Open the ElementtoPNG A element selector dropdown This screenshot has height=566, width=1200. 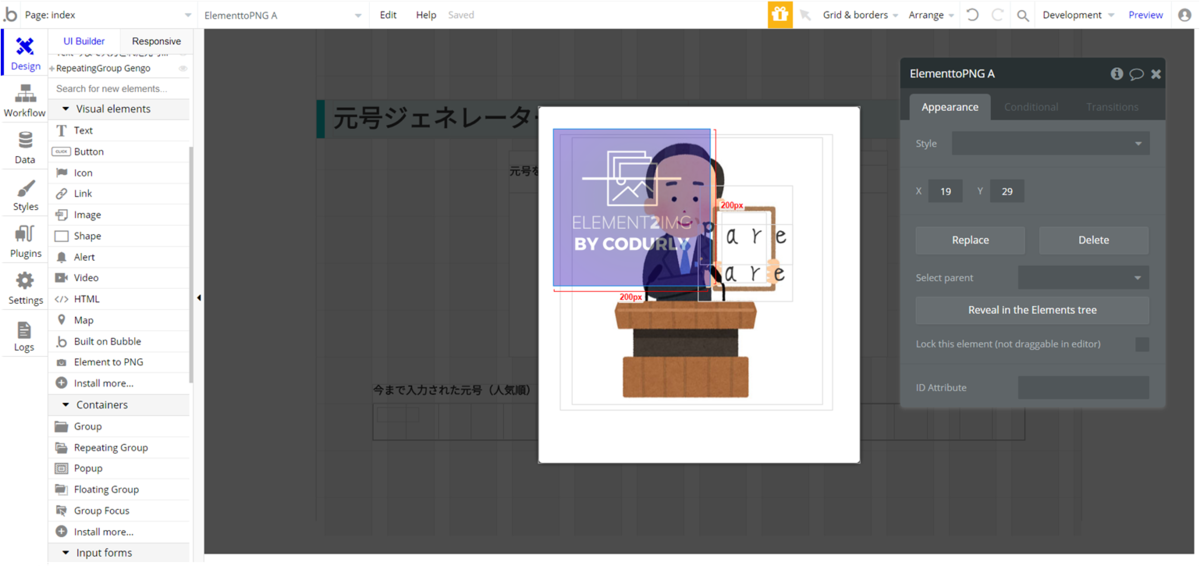[283, 15]
